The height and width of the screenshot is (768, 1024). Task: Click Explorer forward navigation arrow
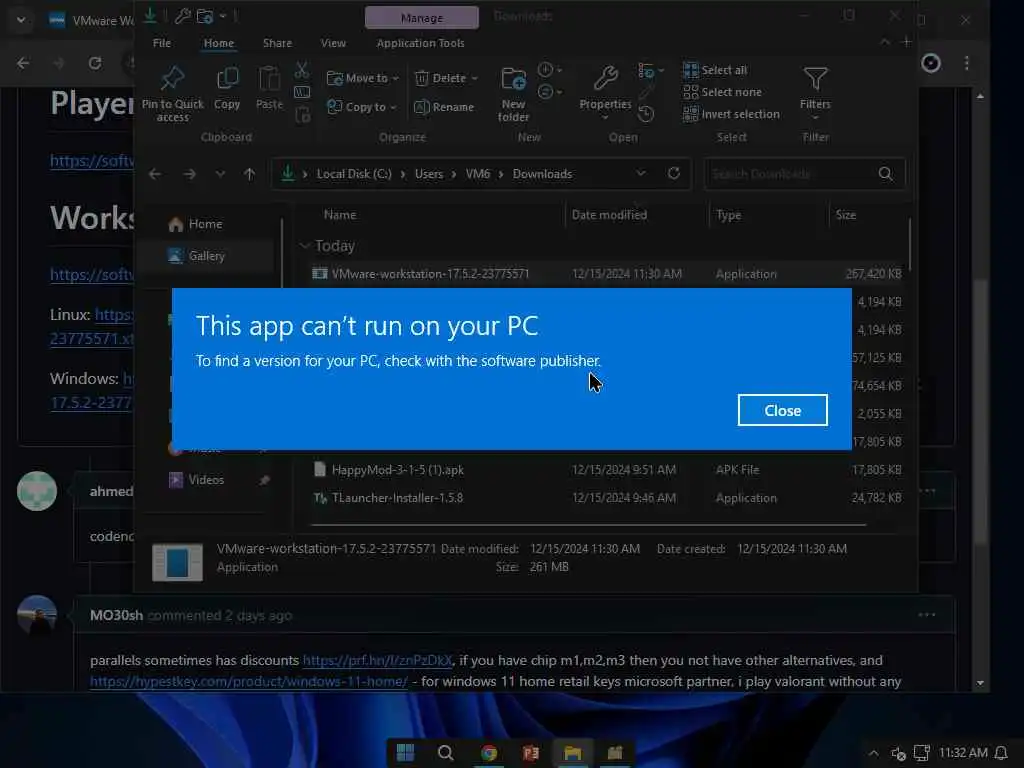click(189, 174)
